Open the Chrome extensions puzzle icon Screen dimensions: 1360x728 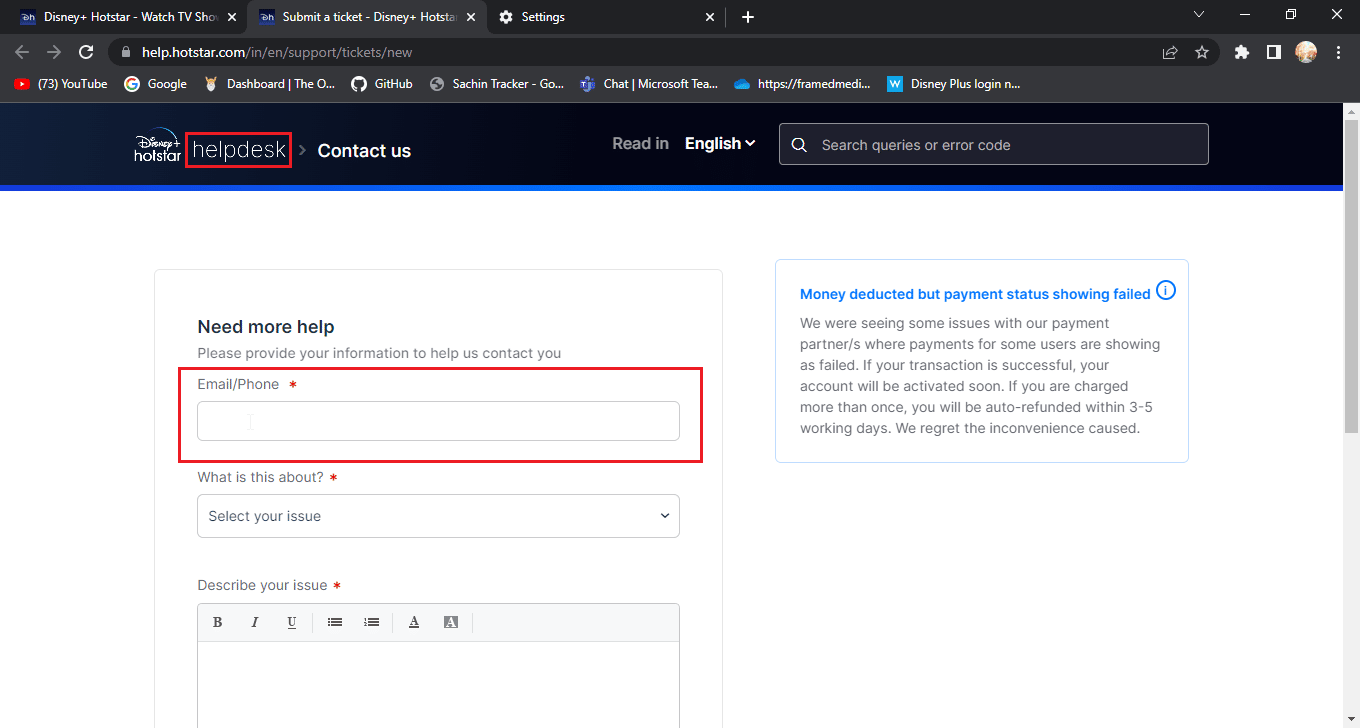[x=1242, y=52]
